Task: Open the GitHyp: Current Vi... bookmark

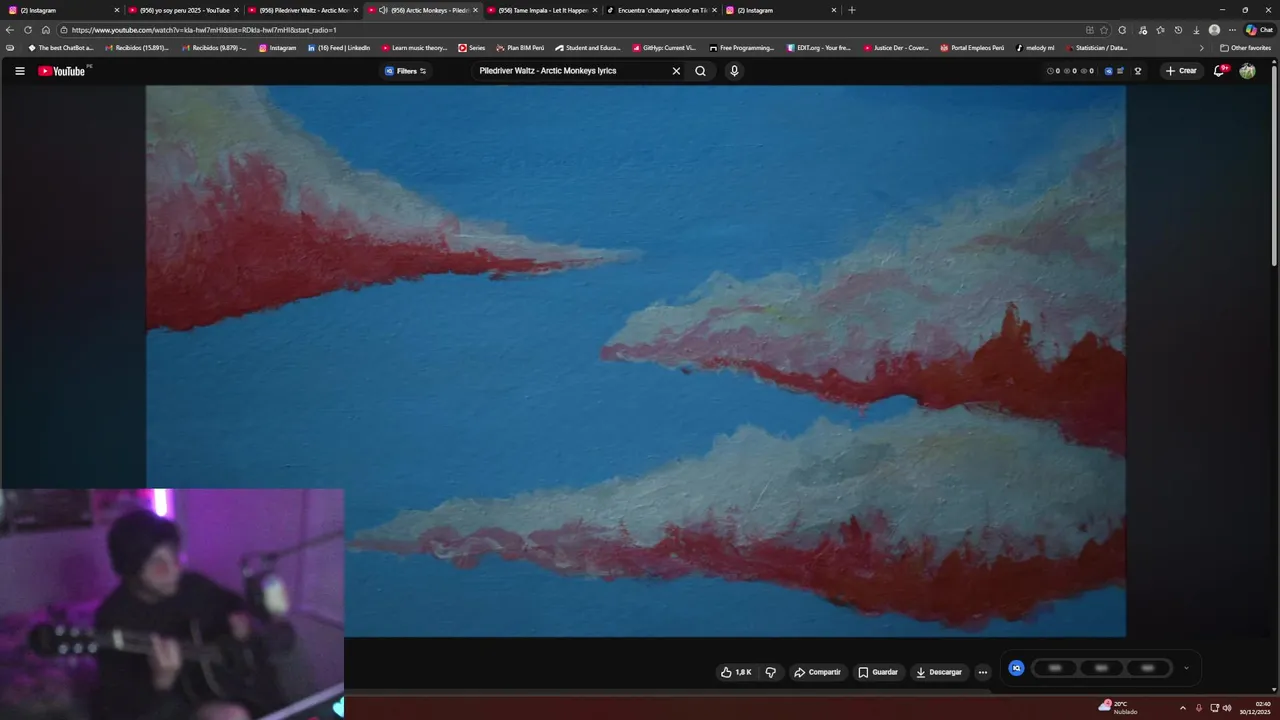Action: (x=664, y=48)
